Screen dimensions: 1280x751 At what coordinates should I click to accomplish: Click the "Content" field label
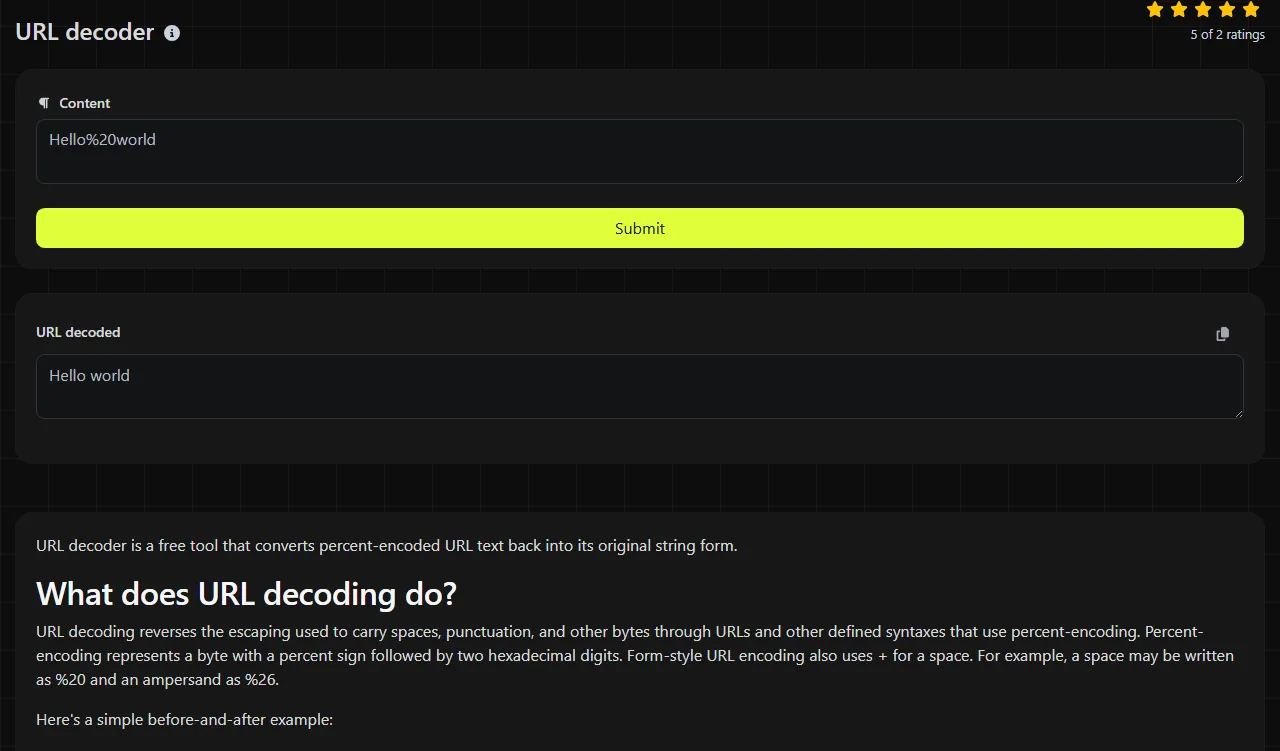click(x=85, y=103)
